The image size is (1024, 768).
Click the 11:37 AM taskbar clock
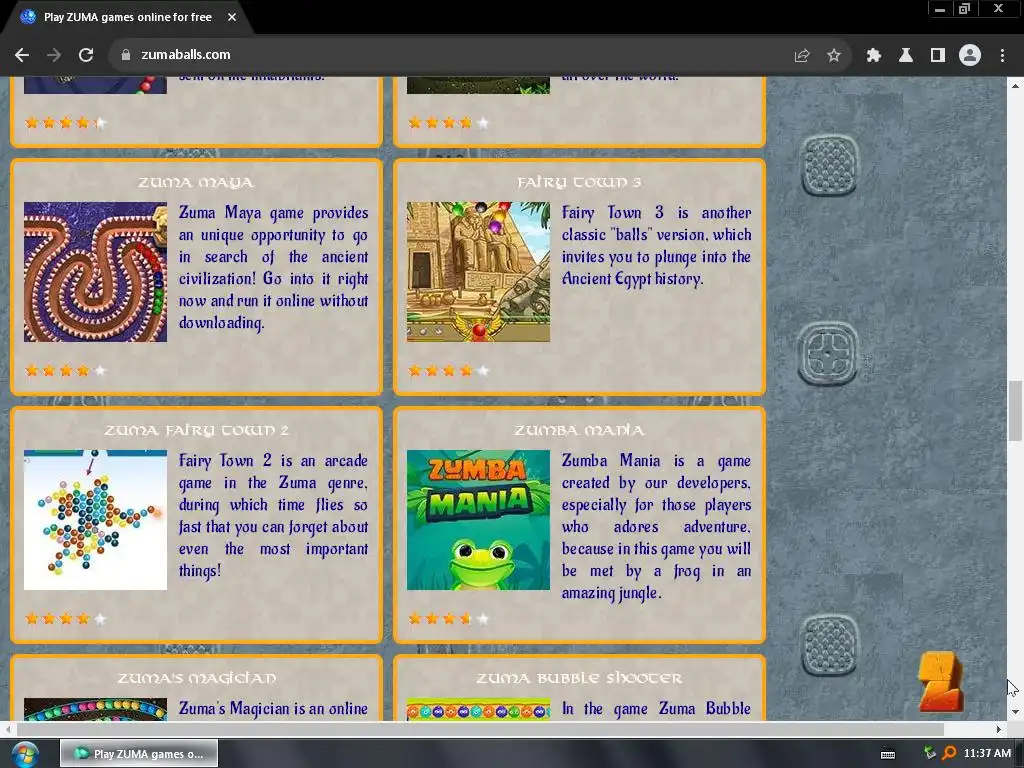[x=987, y=754]
